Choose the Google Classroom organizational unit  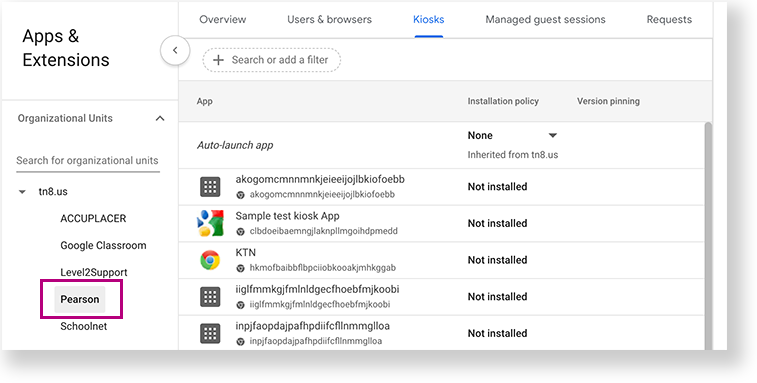point(103,245)
